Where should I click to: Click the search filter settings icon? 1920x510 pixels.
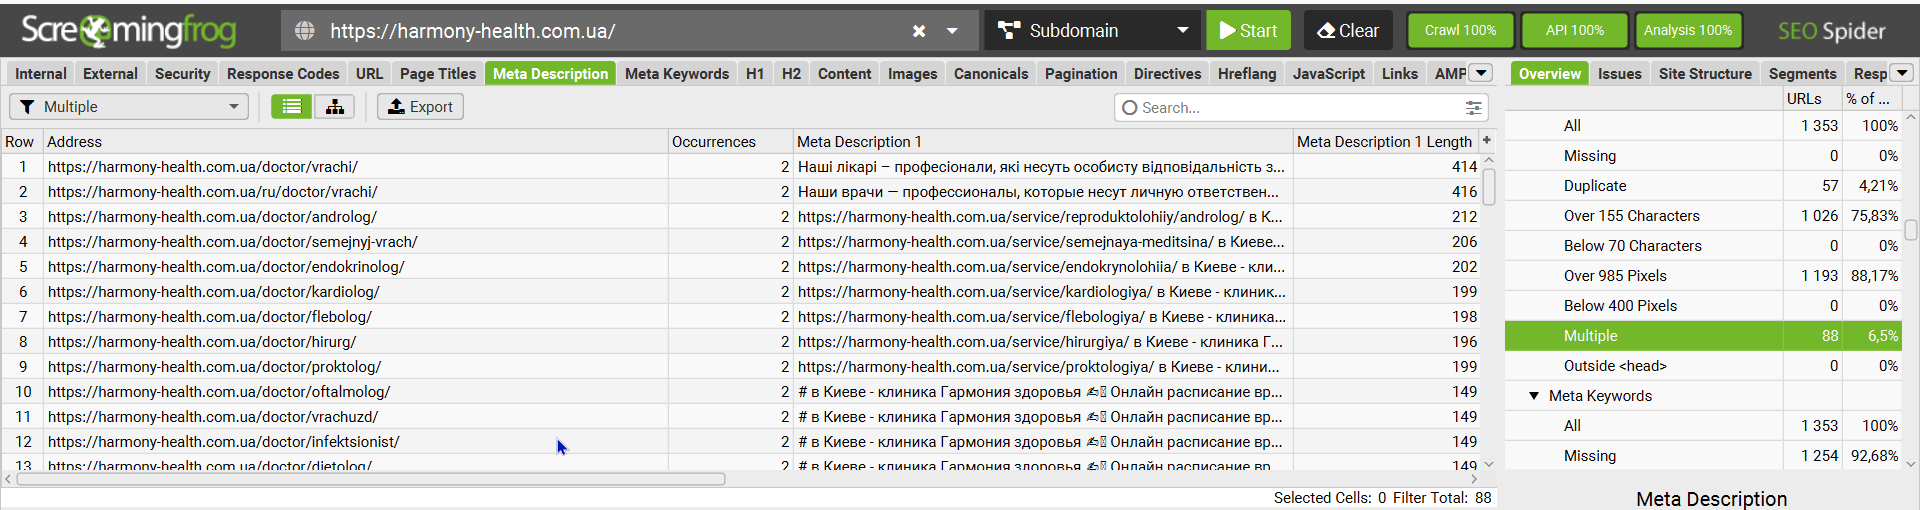coord(1473,107)
